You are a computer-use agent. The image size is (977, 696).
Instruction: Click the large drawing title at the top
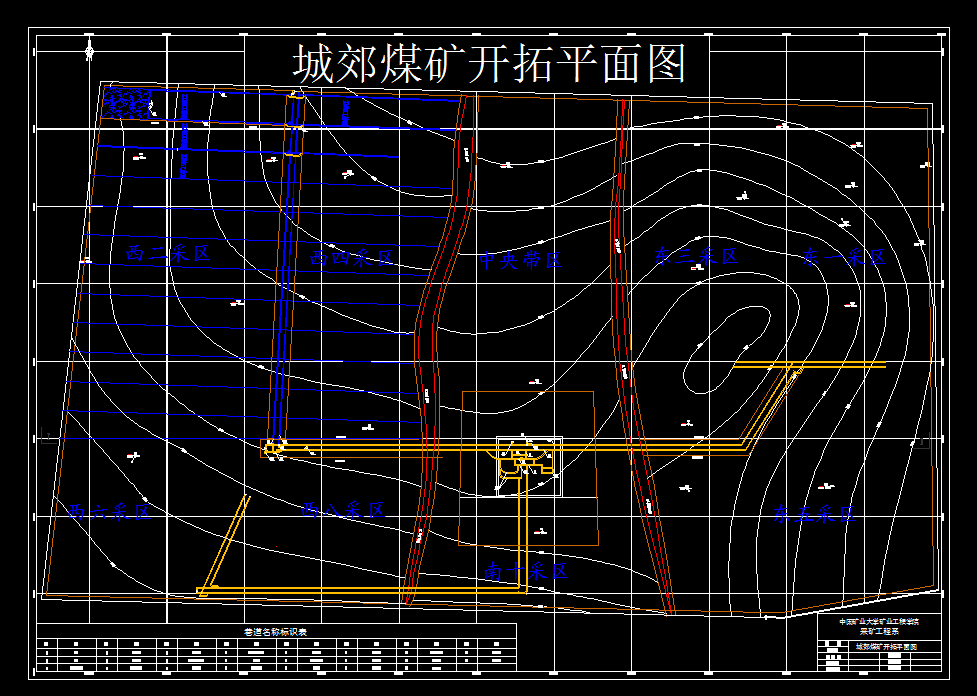[x=485, y=60]
